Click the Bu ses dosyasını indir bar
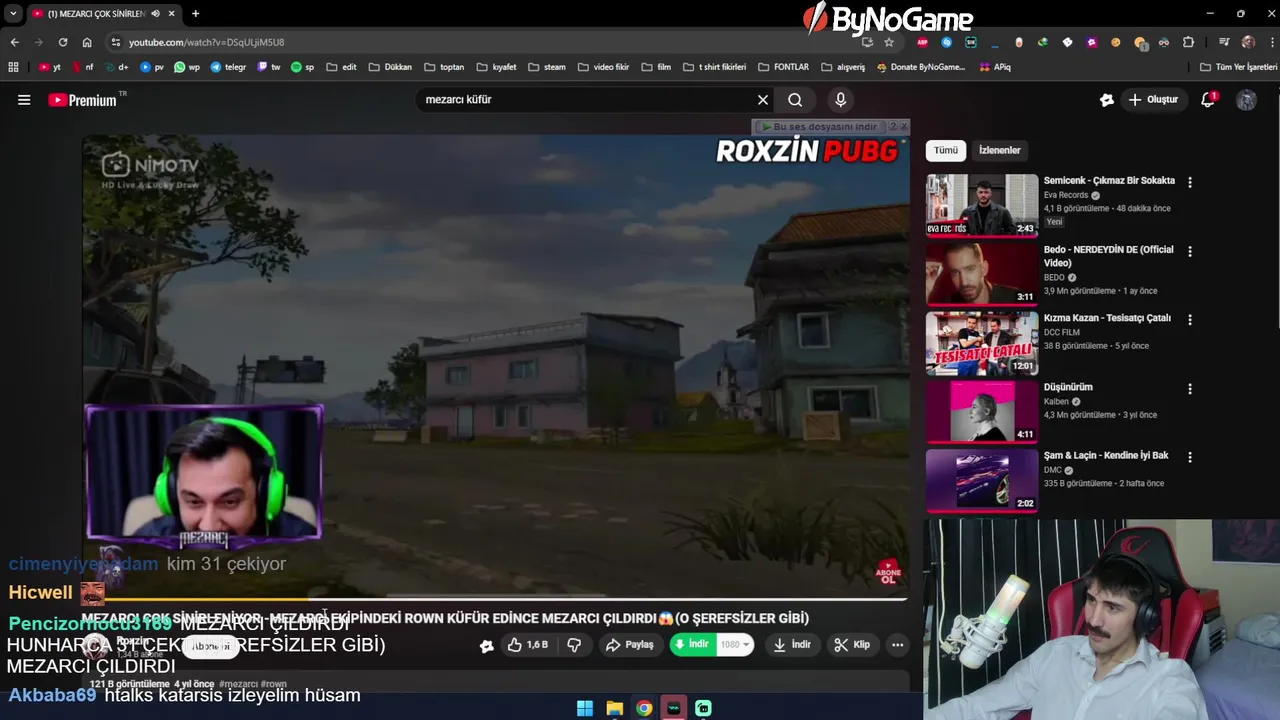This screenshot has width=1280, height=720. pyautogui.click(x=819, y=127)
